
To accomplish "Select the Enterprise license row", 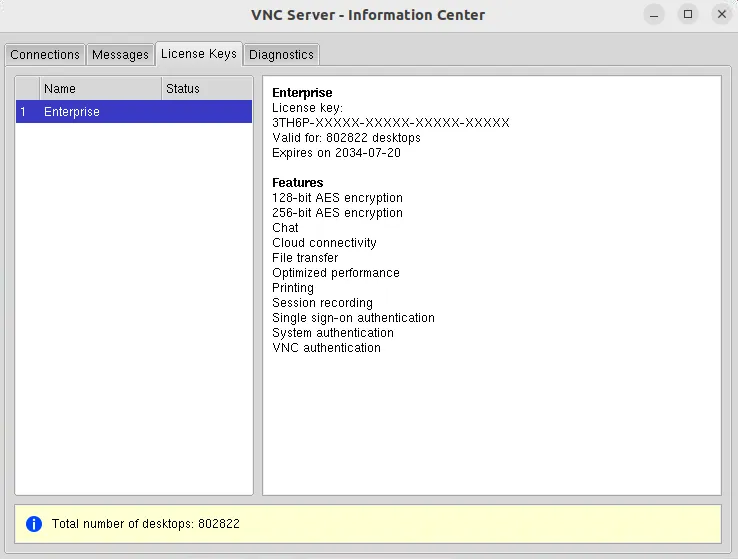I will (134, 112).
